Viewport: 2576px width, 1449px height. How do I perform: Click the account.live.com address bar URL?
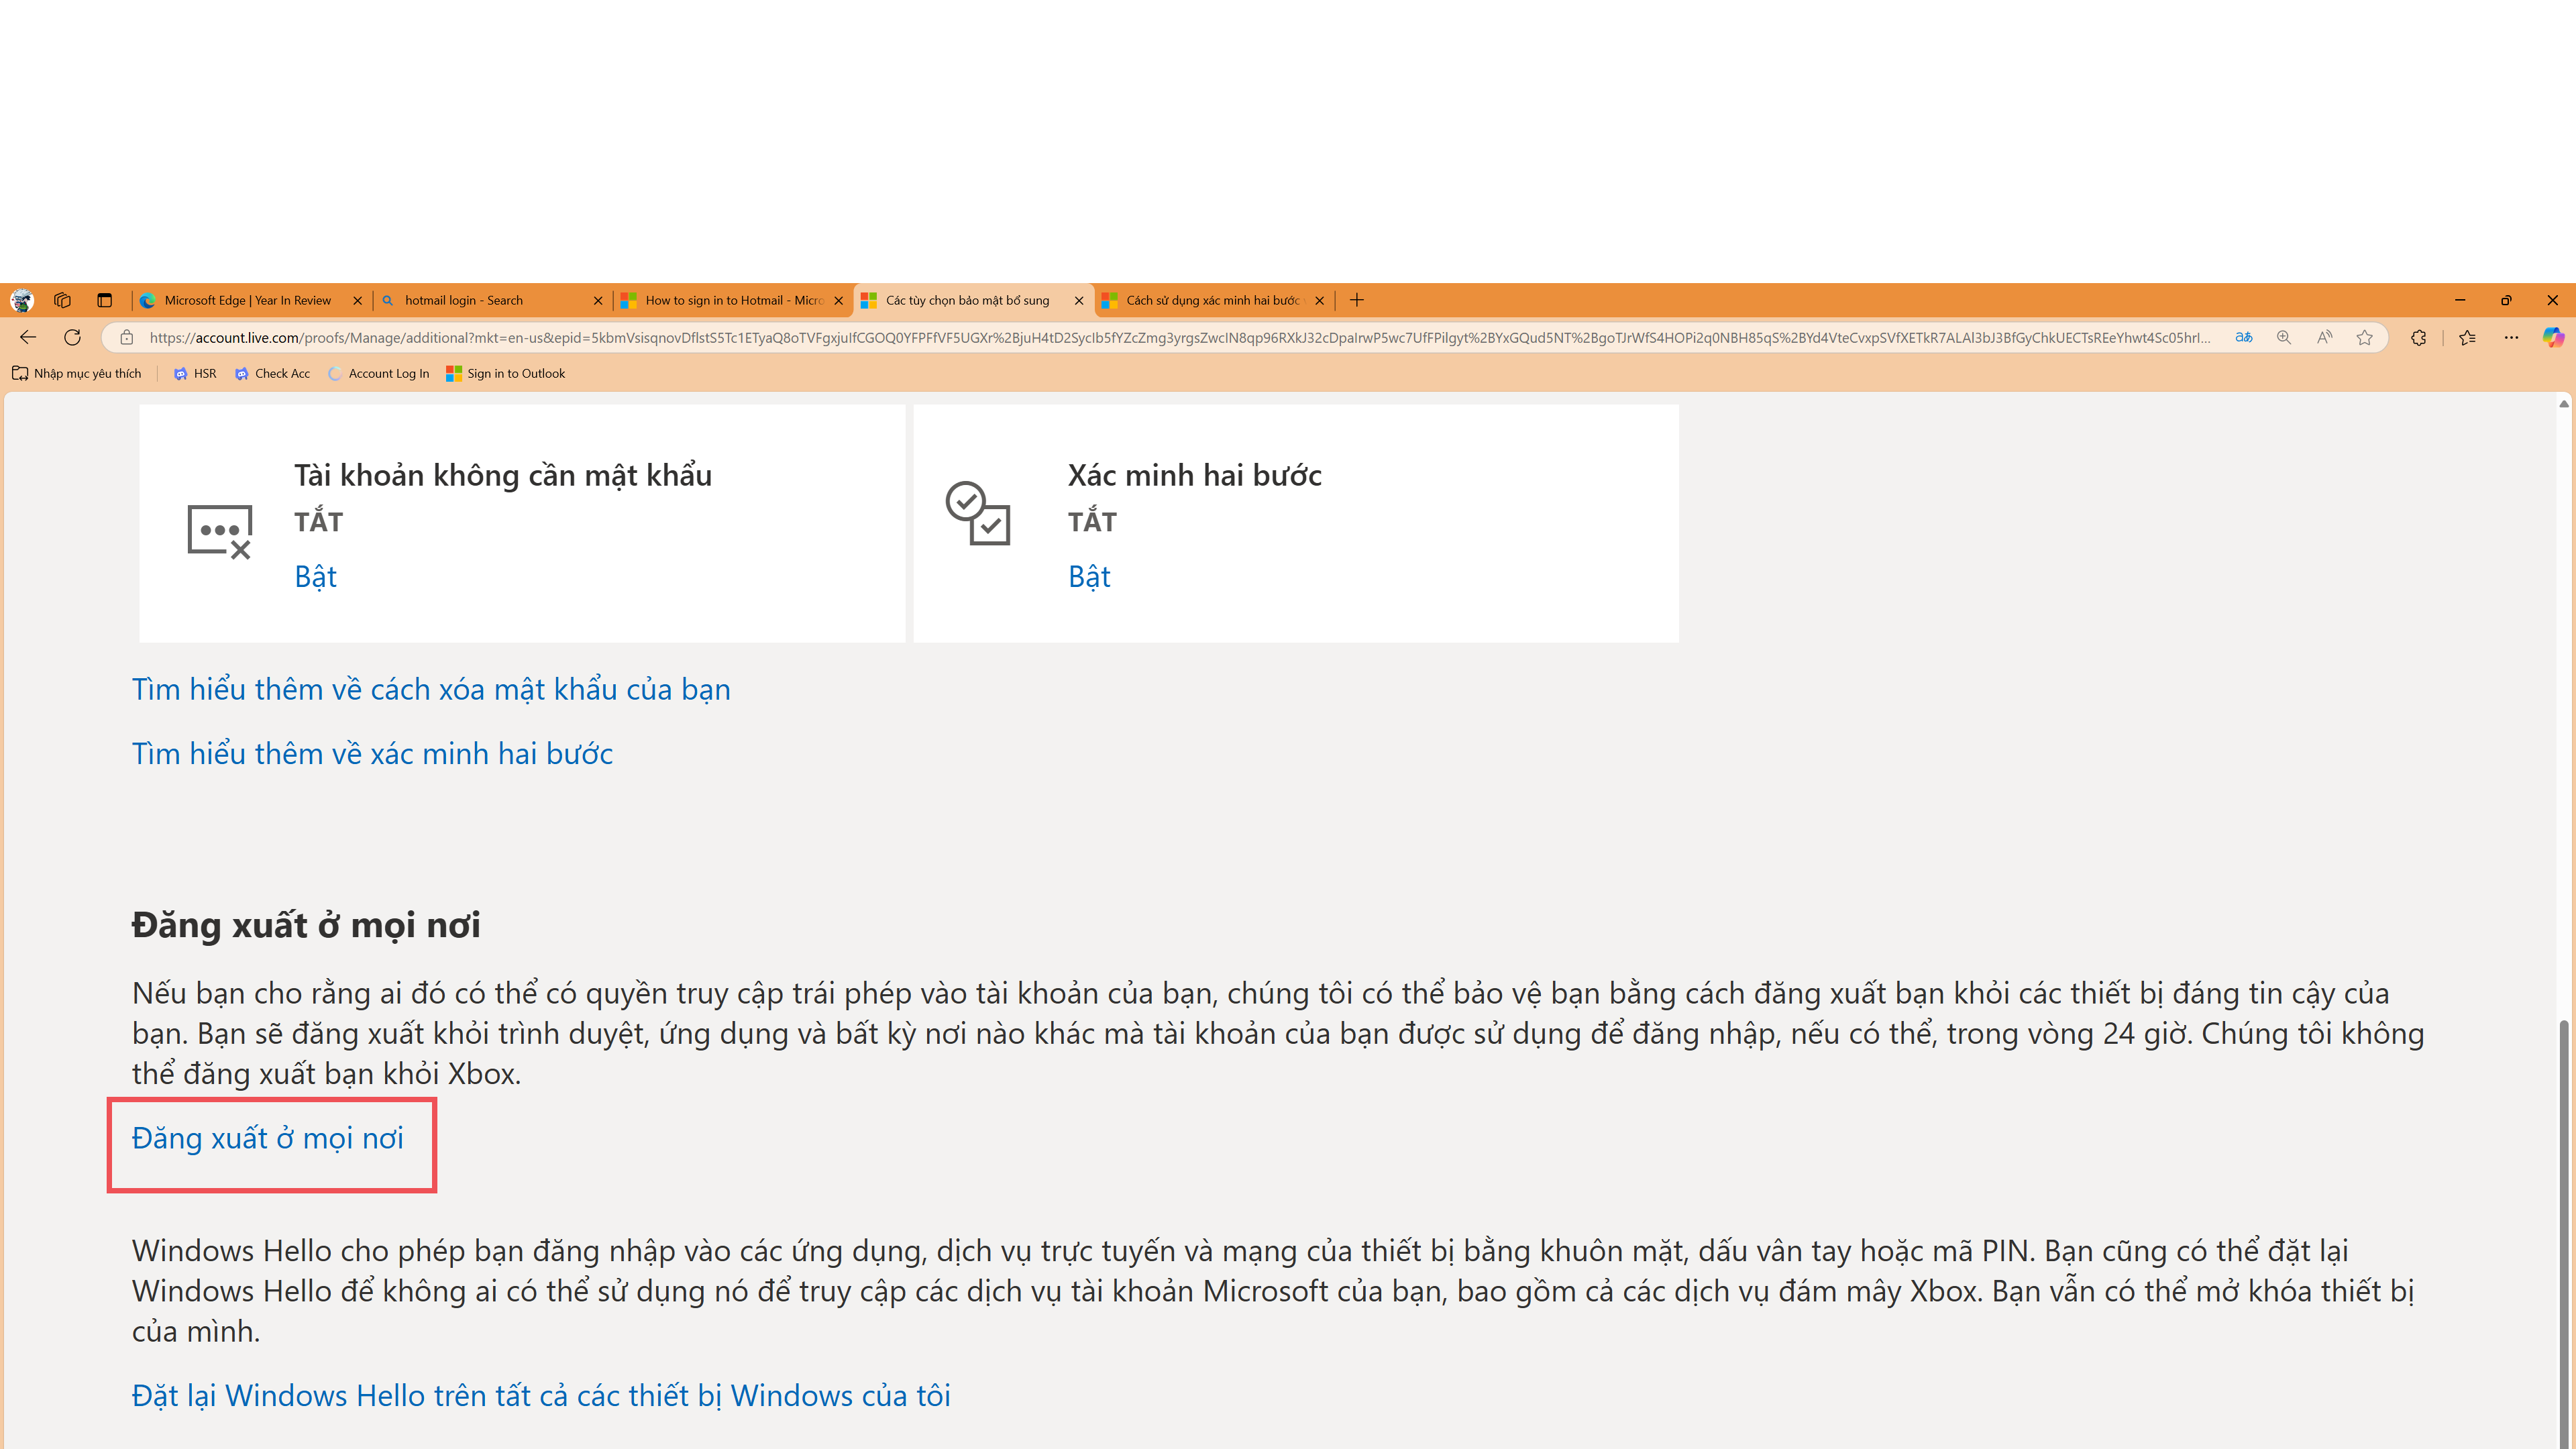[1180, 338]
